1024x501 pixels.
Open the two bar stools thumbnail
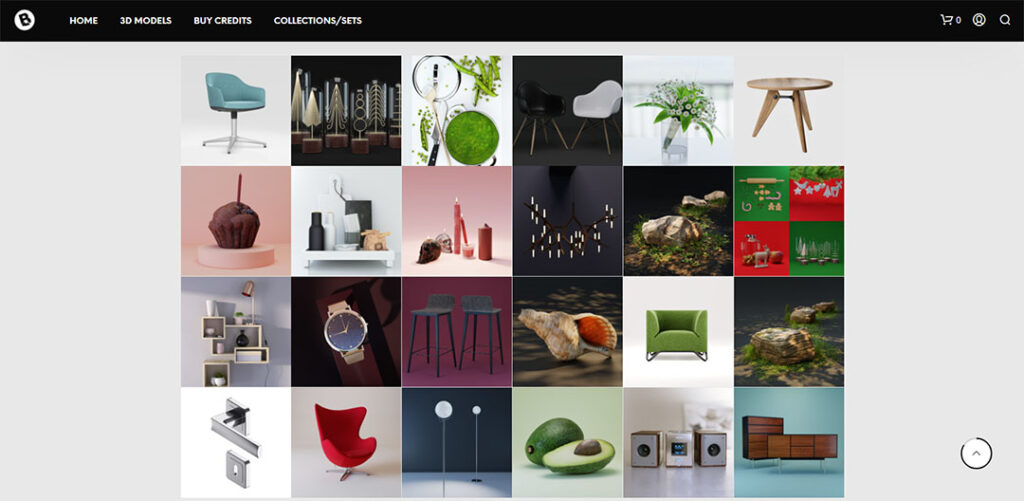point(457,332)
